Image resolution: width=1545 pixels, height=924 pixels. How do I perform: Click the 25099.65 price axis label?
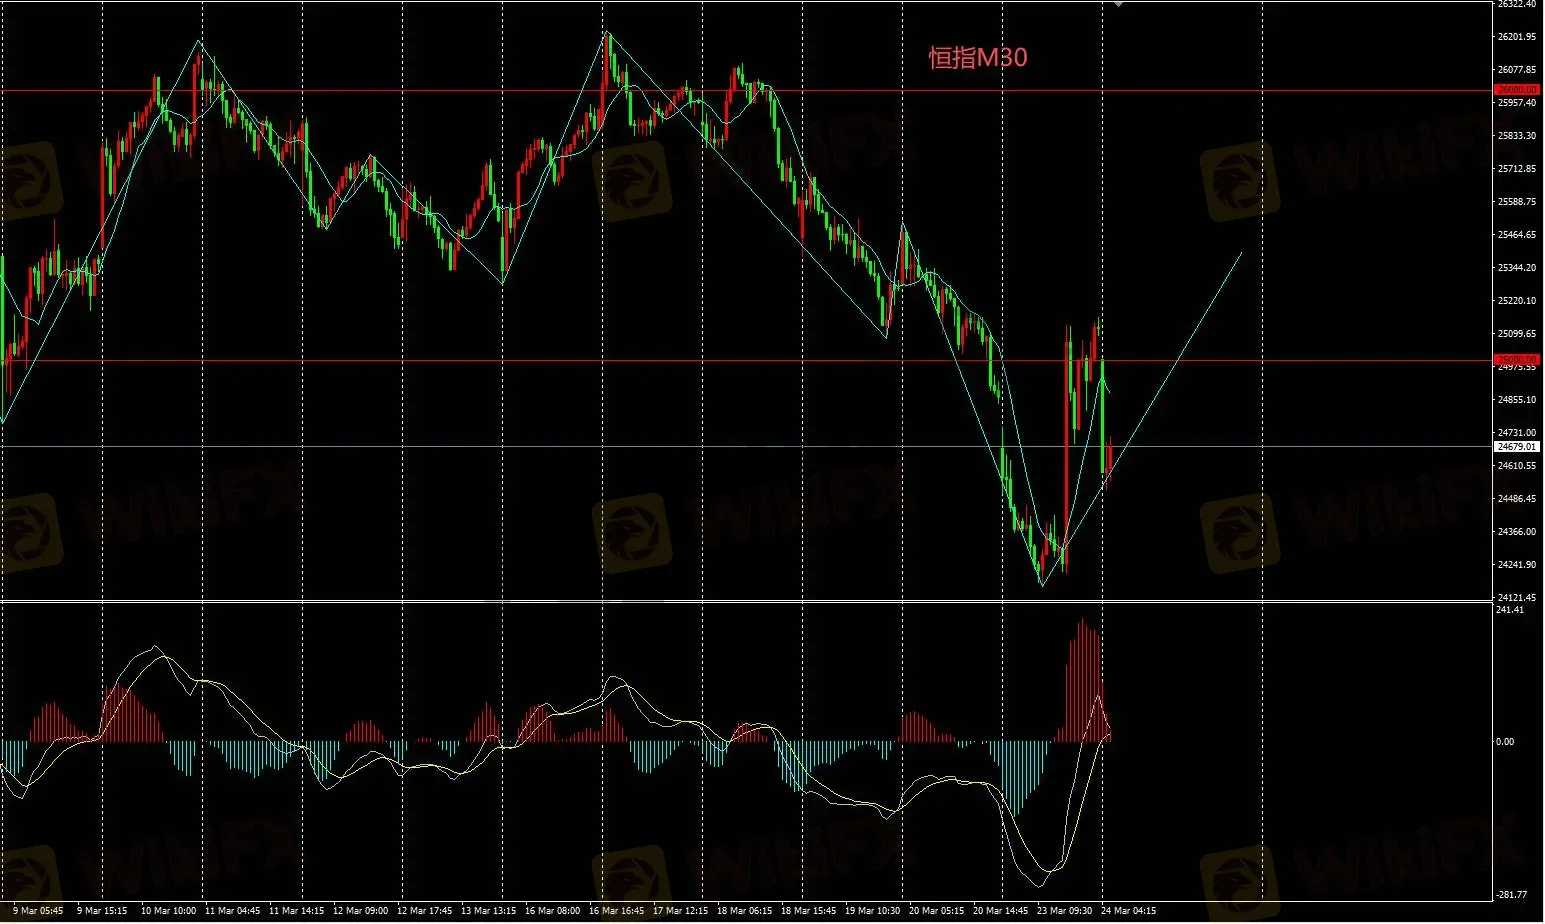pos(1517,334)
